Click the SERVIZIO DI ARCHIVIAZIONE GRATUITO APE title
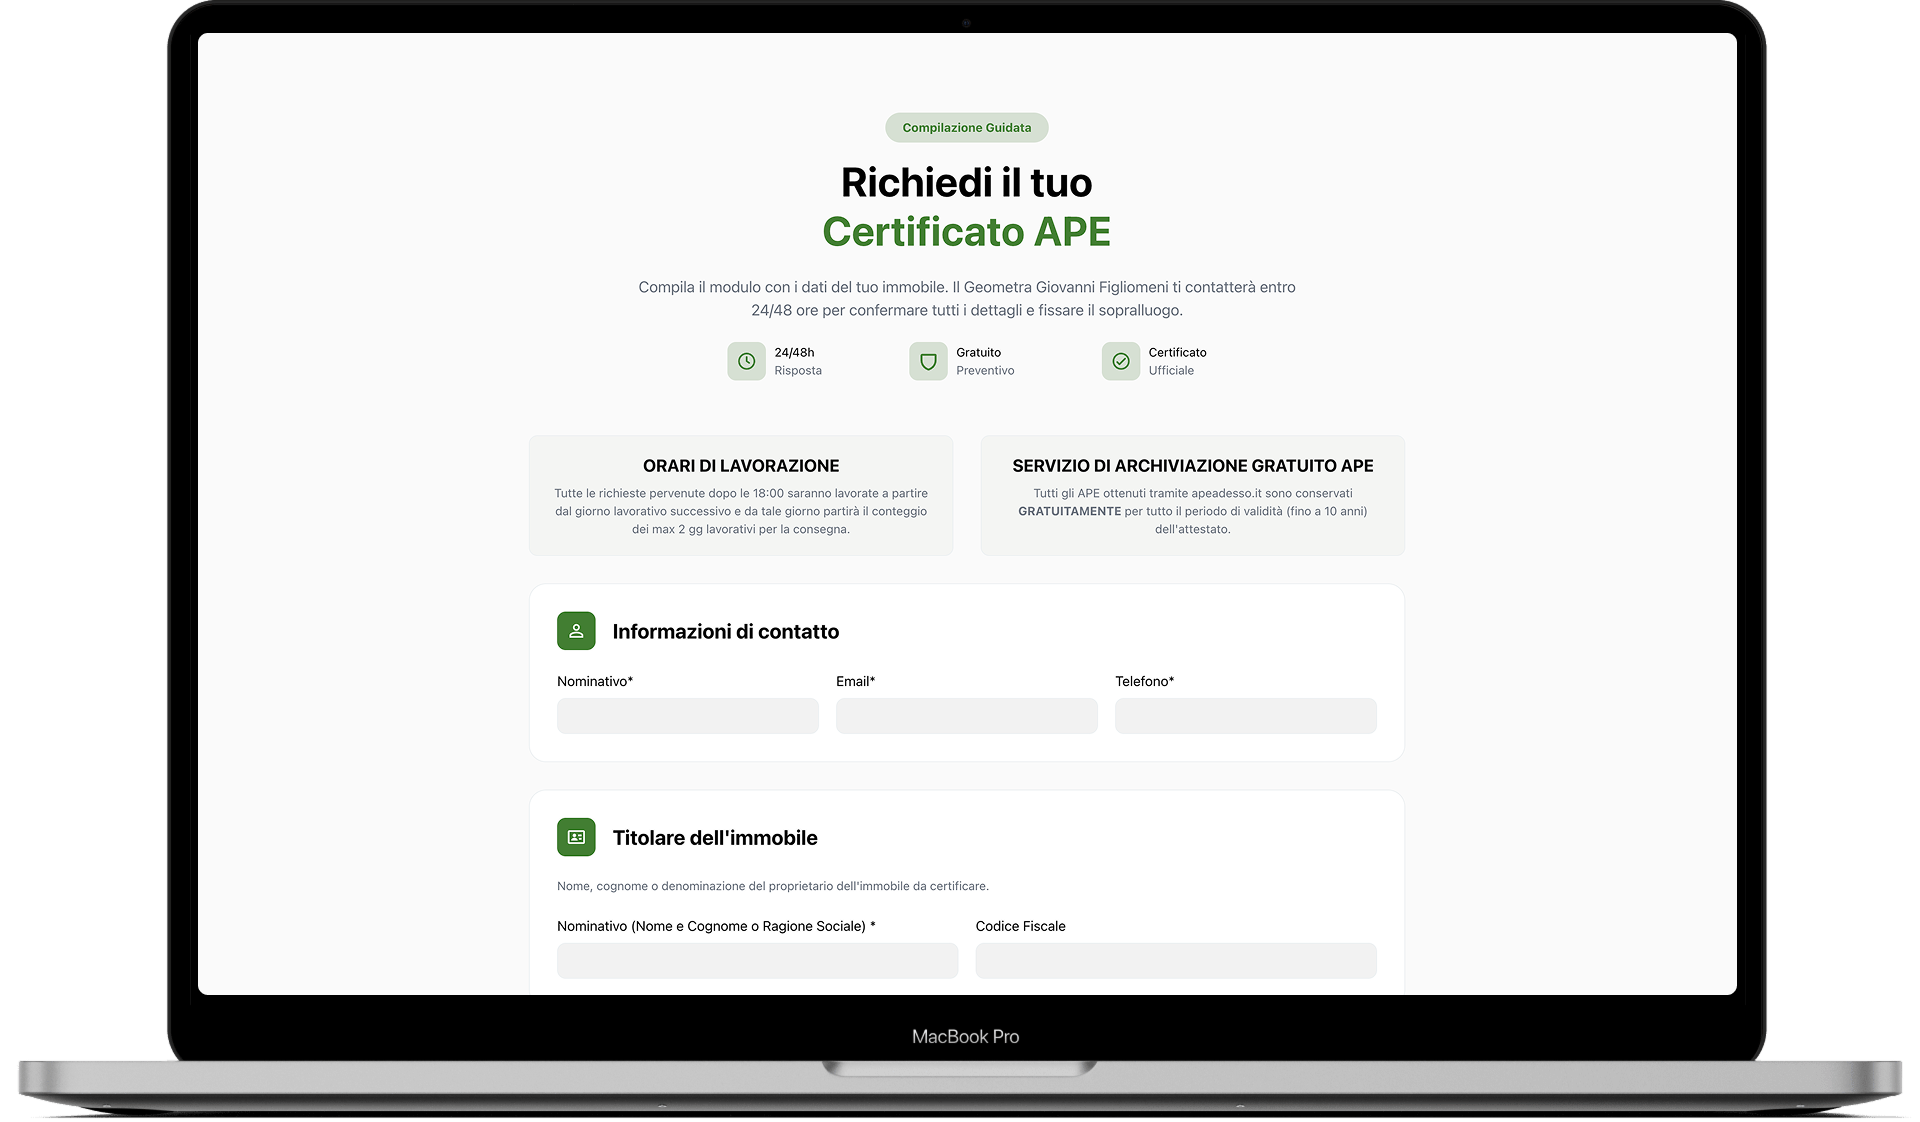This screenshot has width=1920, height=1122. click(1192, 466)
